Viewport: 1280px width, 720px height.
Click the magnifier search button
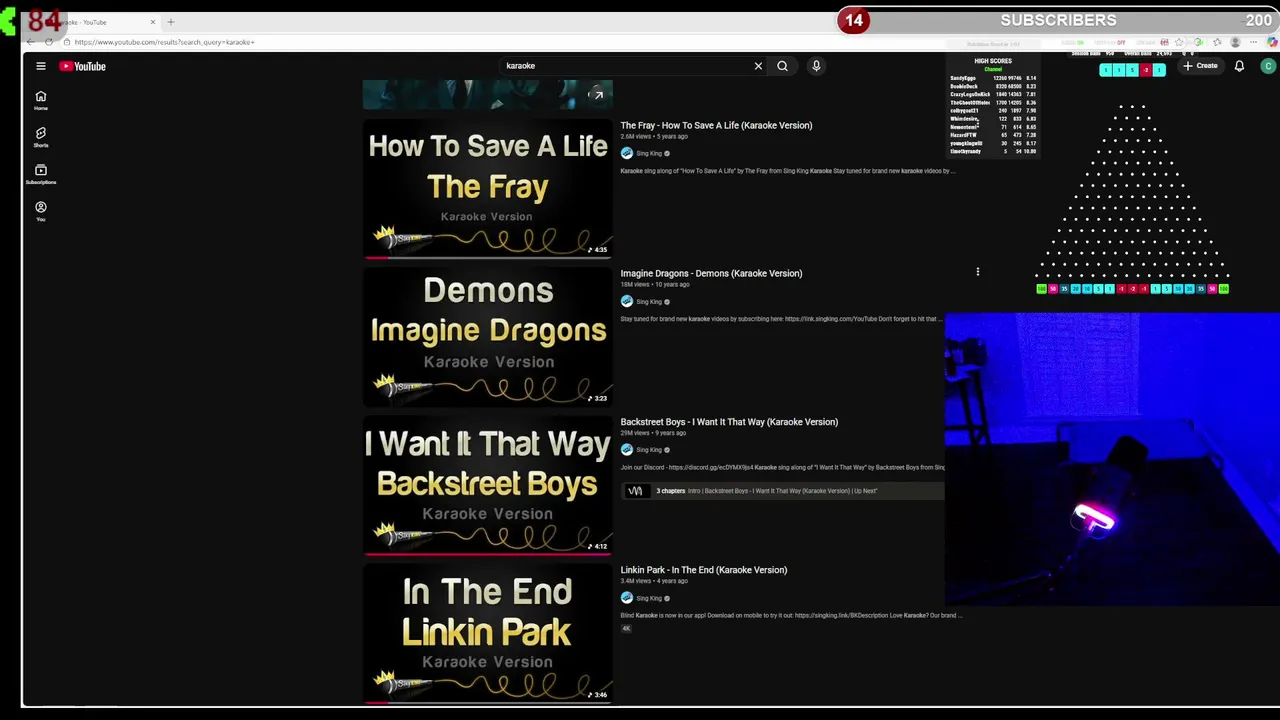[x=782, y=66]
